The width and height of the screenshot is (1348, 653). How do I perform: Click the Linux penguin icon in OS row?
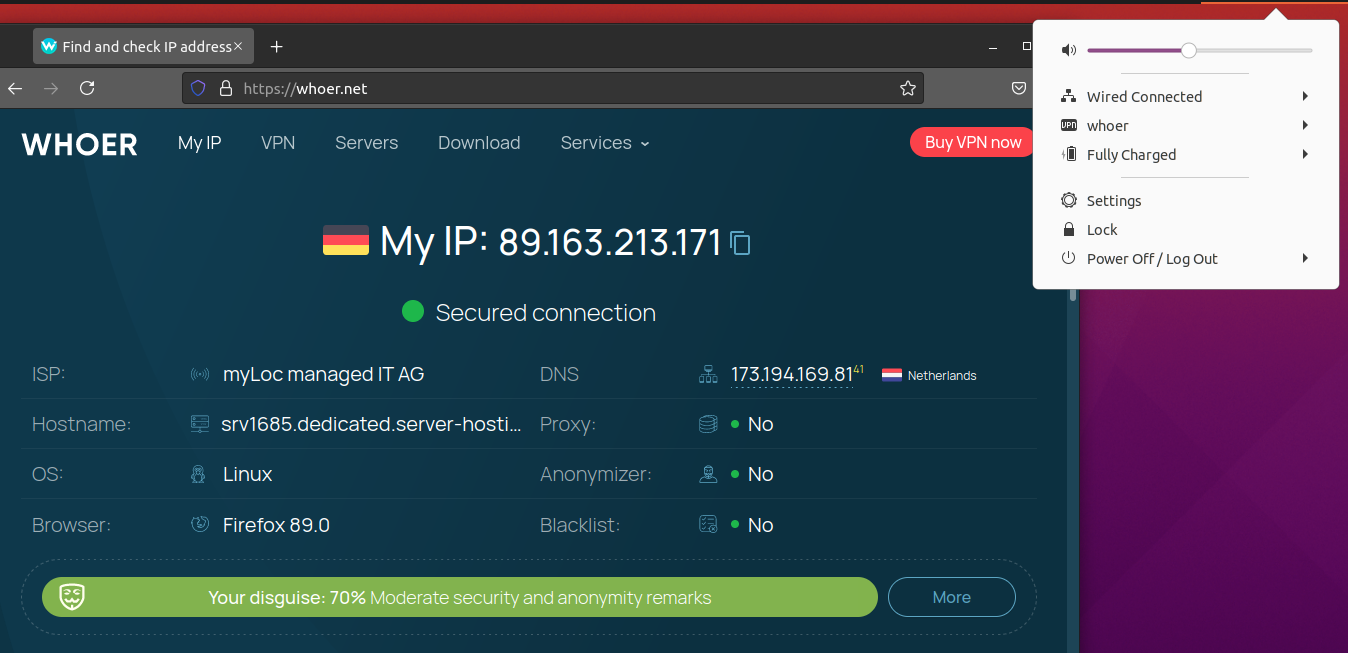tap(199, 474)
